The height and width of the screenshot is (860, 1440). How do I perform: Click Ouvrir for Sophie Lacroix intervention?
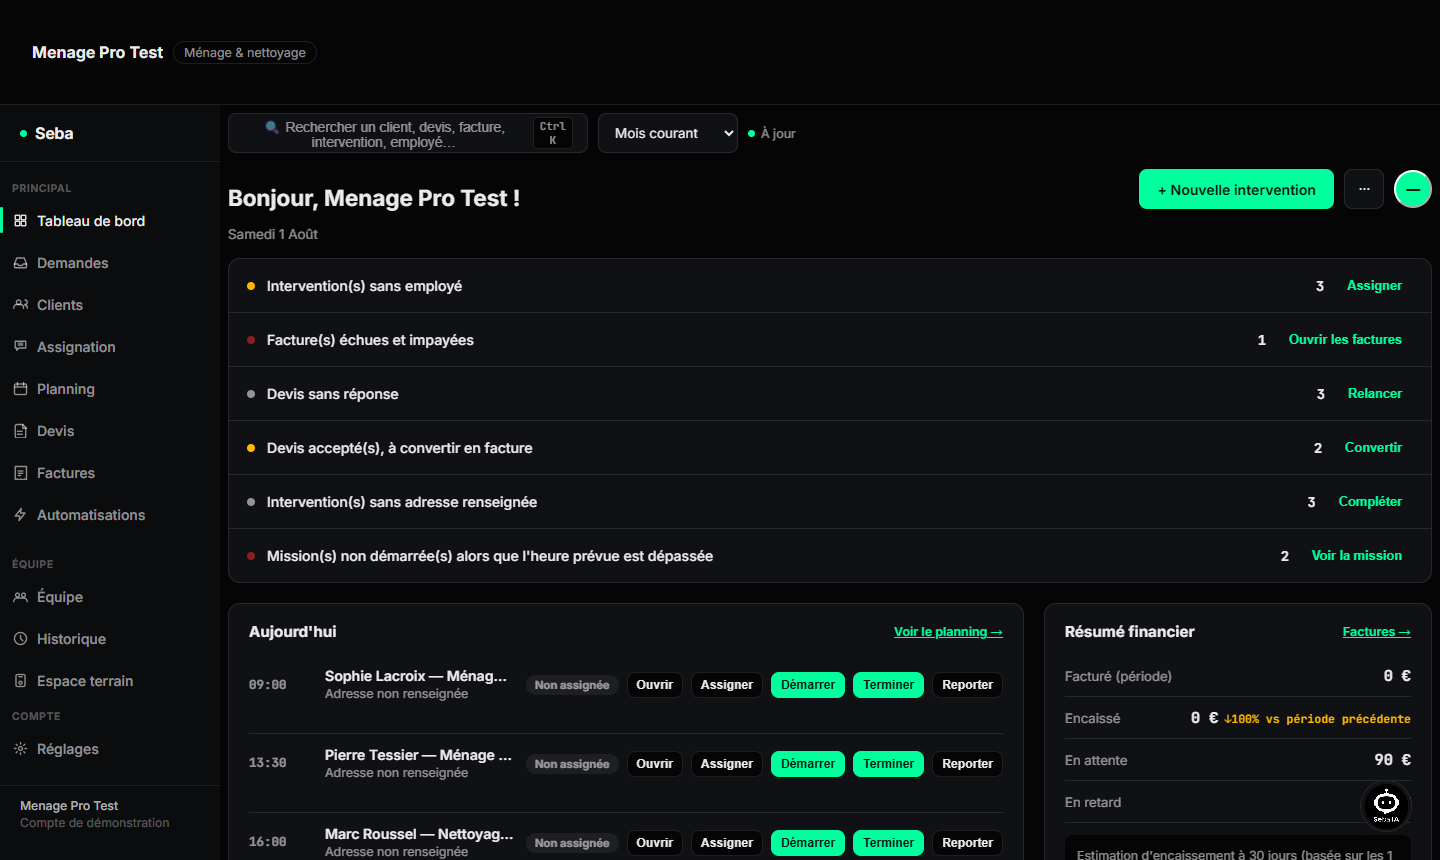click(x=655, y=685)
